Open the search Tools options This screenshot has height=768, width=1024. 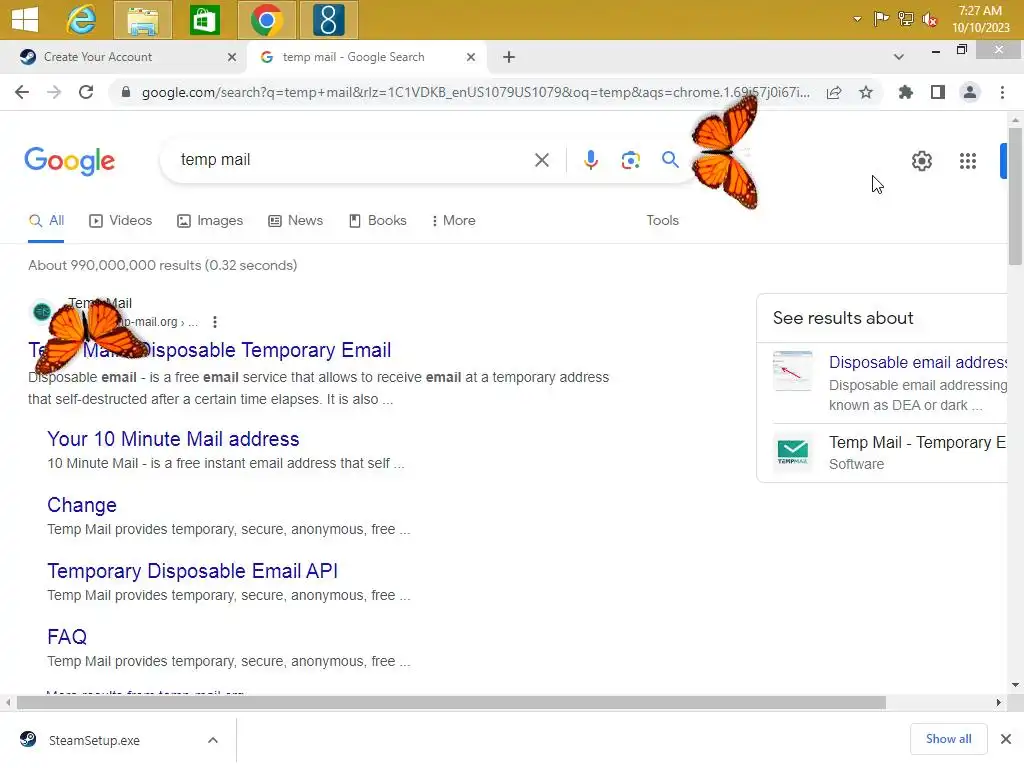pos(662,221)
